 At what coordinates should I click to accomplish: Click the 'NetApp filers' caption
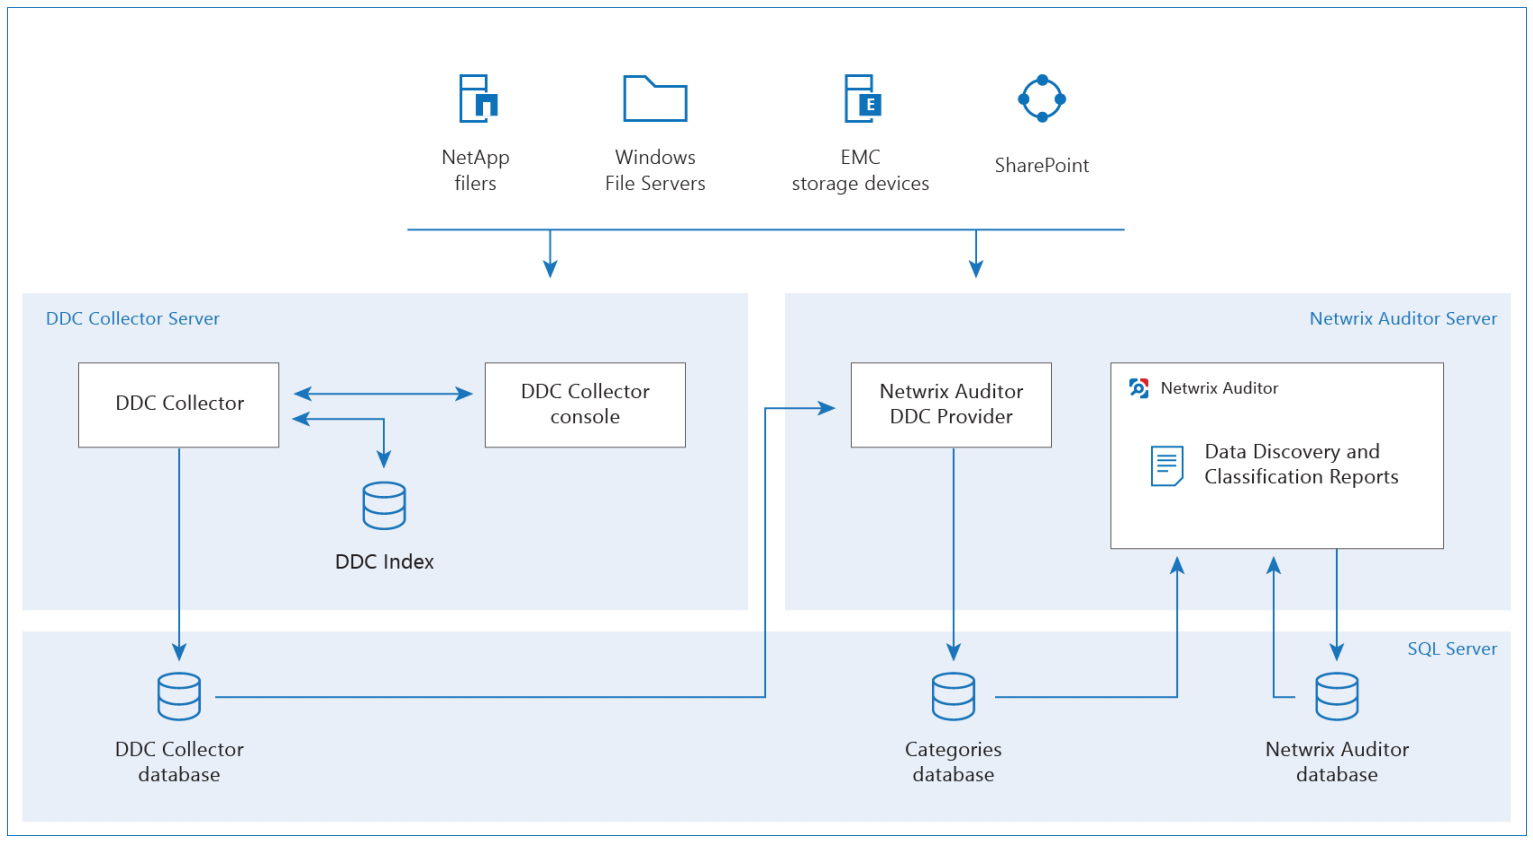pos(475,170)
